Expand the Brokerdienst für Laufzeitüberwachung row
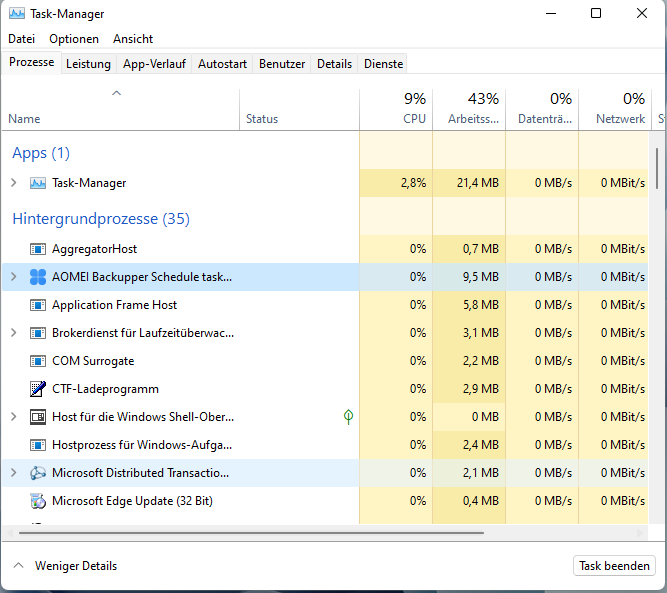Image resolution: width=667 pixels, height=593 pixels. click(13, 333)
